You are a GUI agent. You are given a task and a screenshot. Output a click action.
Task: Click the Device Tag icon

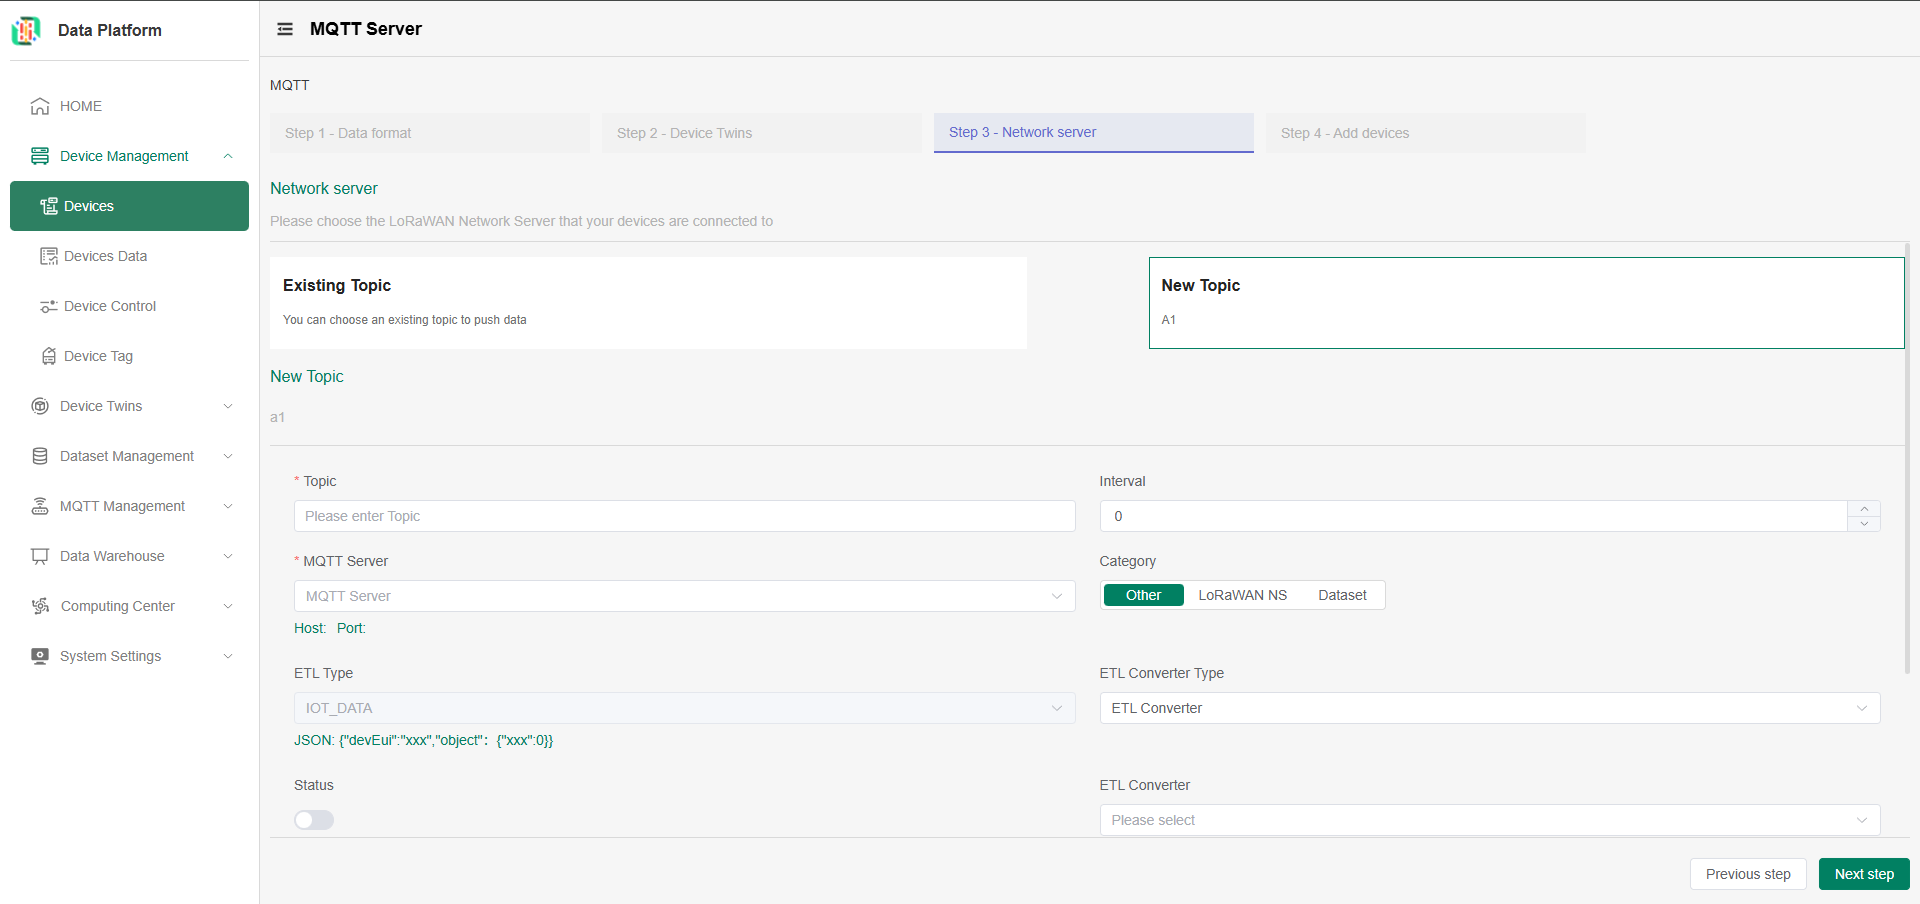coord(48,356)
